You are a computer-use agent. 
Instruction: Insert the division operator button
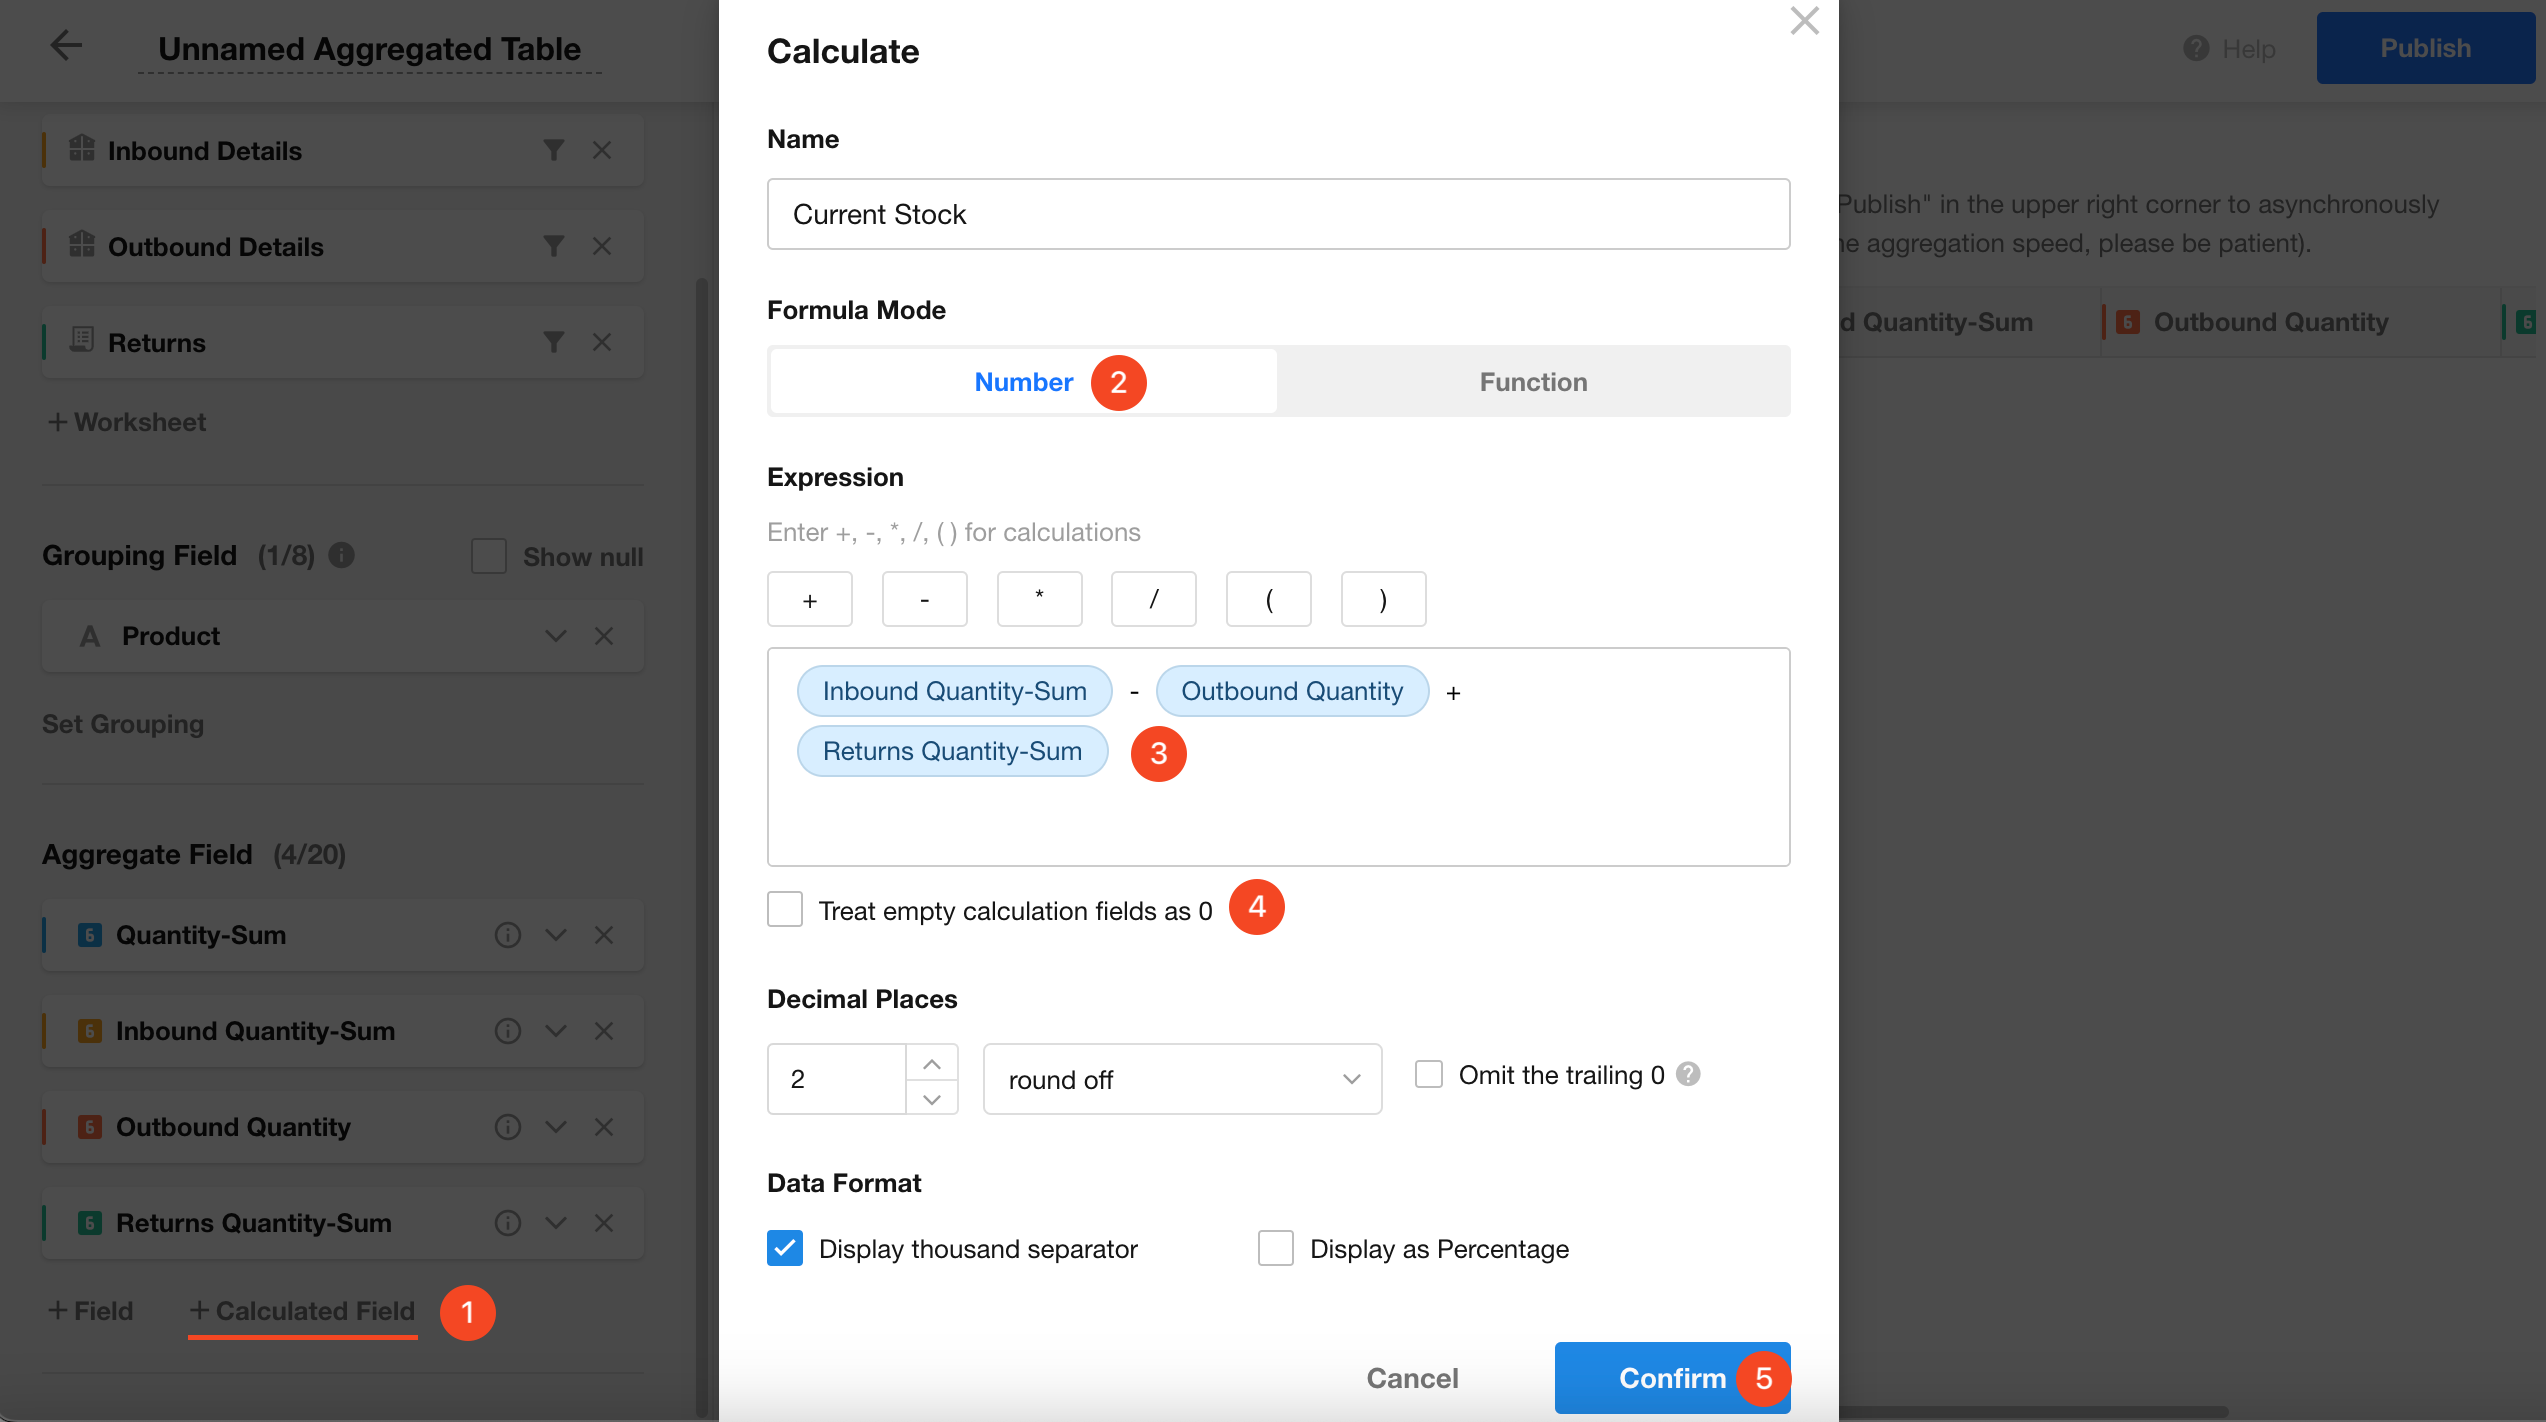click(x=1153, y=599)
